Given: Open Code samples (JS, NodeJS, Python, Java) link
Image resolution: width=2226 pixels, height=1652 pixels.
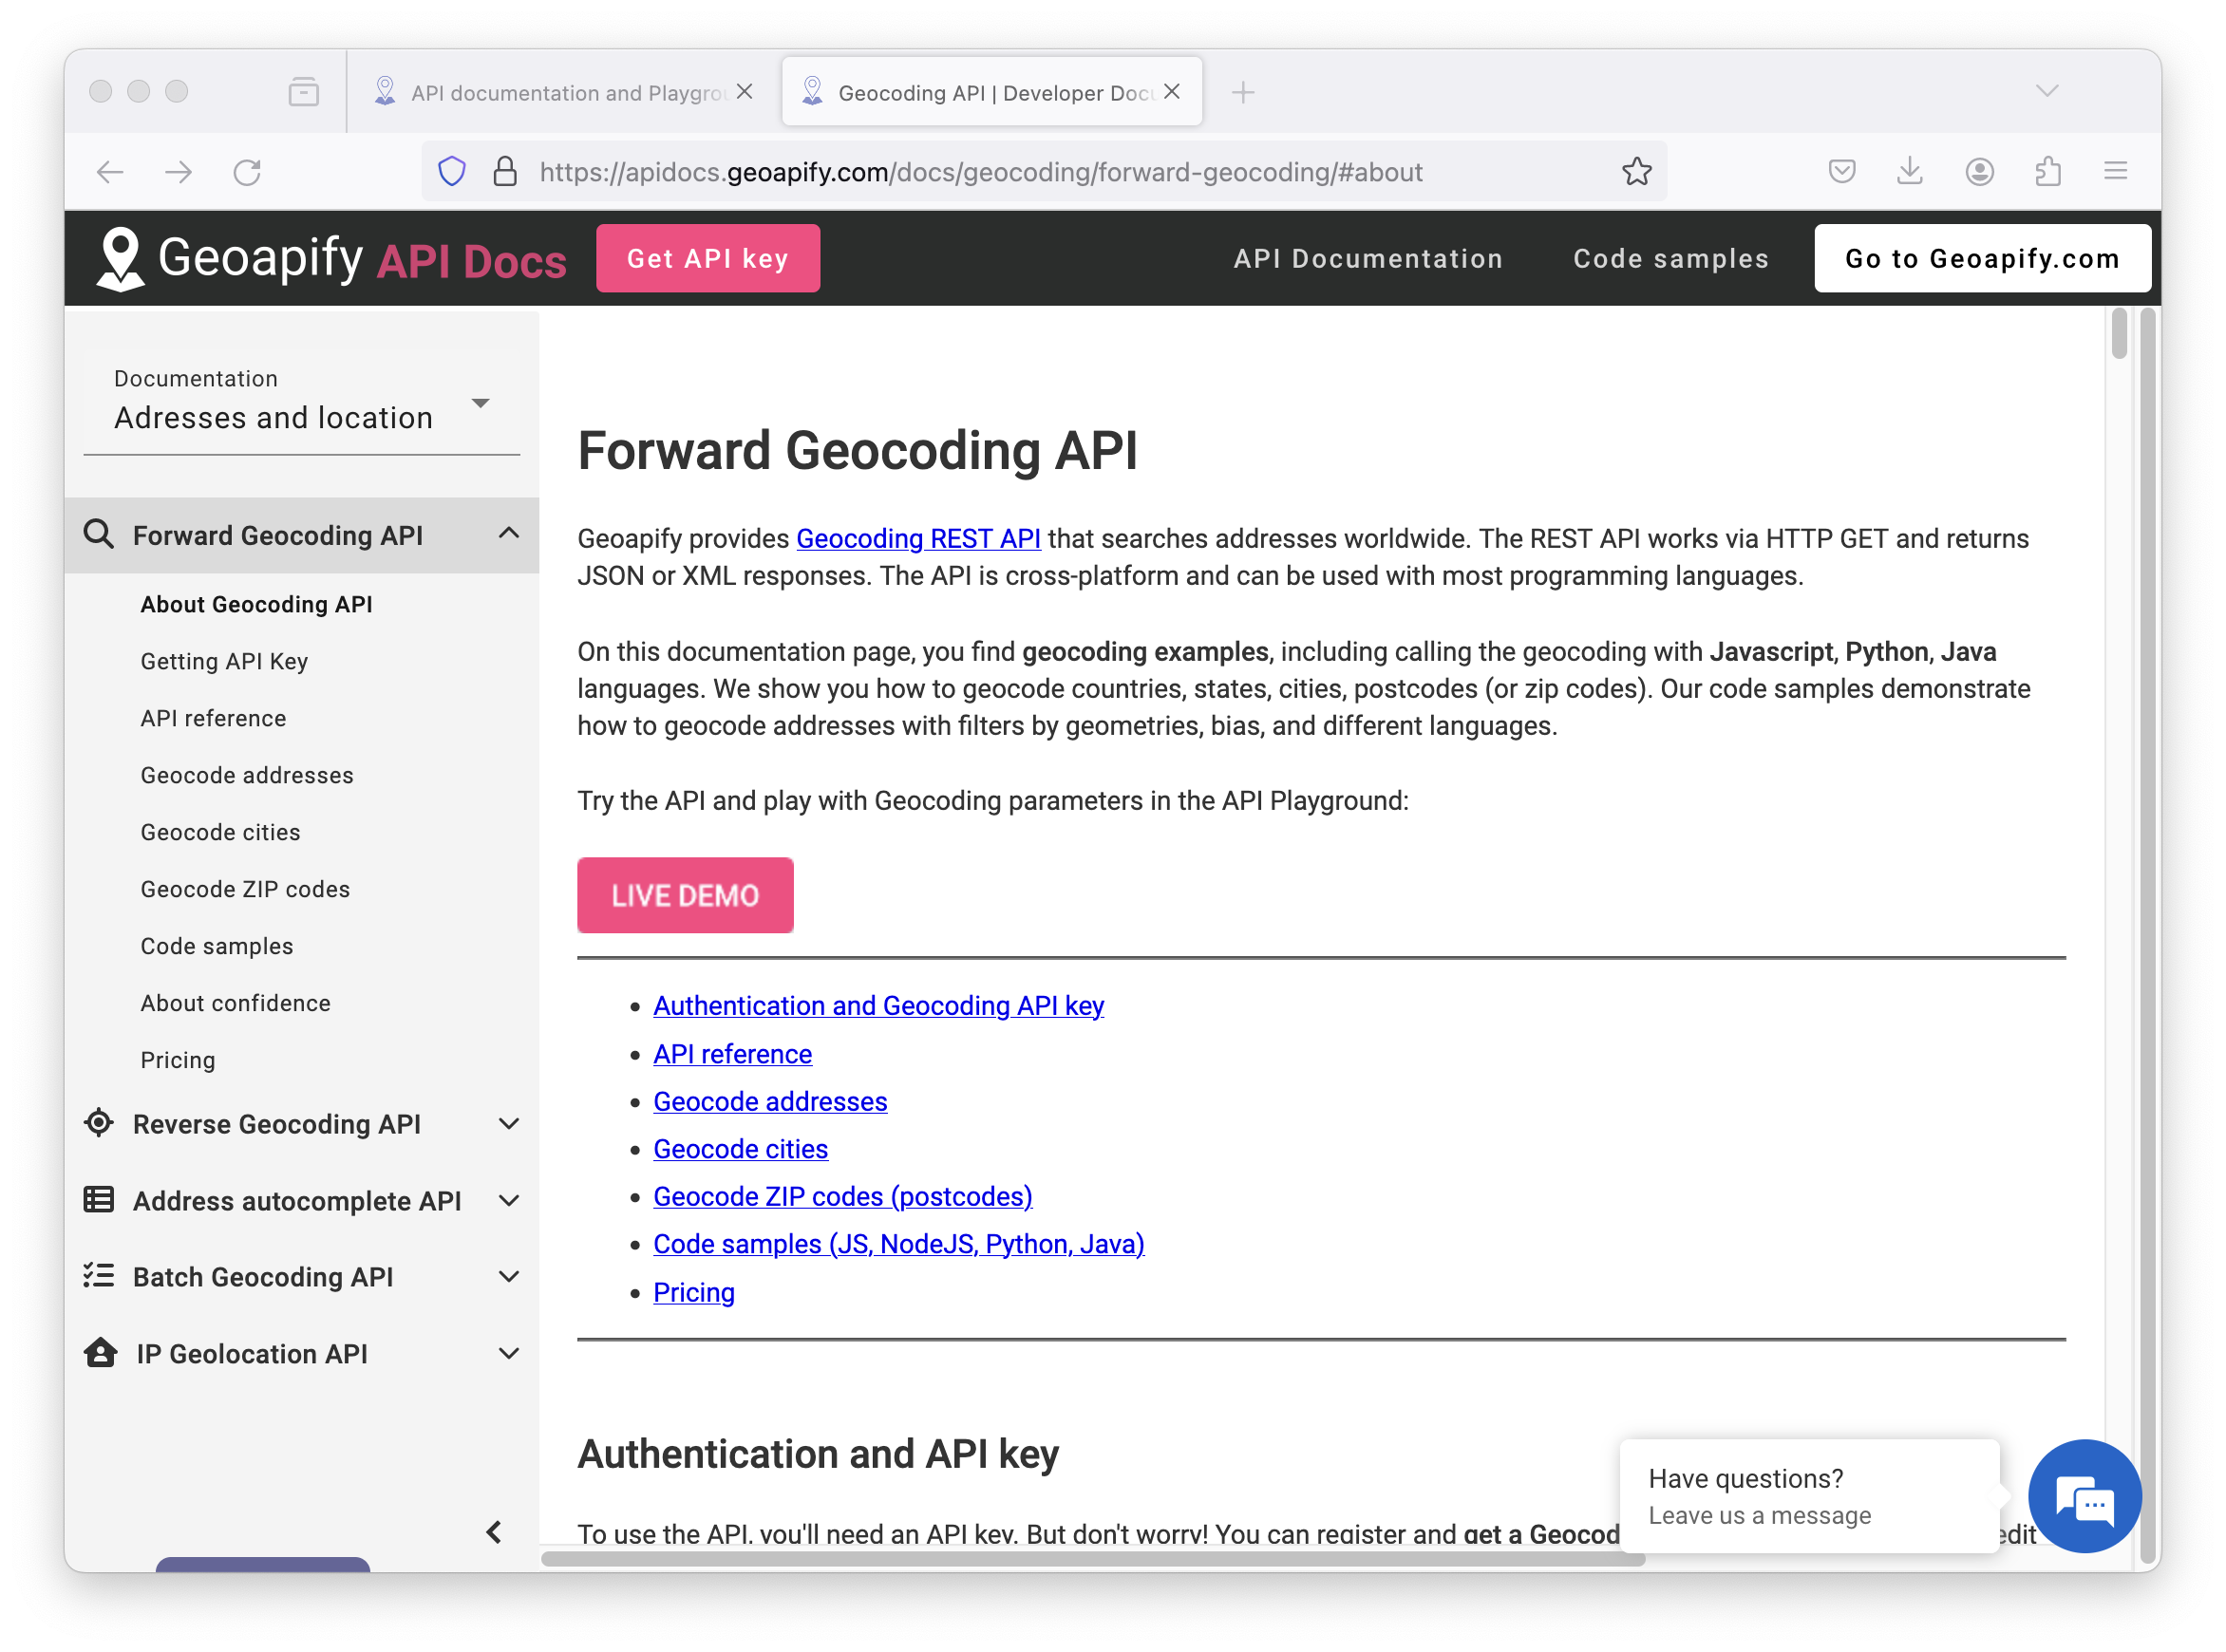Looking at the screenshot, I should (x=898, y=1244).
